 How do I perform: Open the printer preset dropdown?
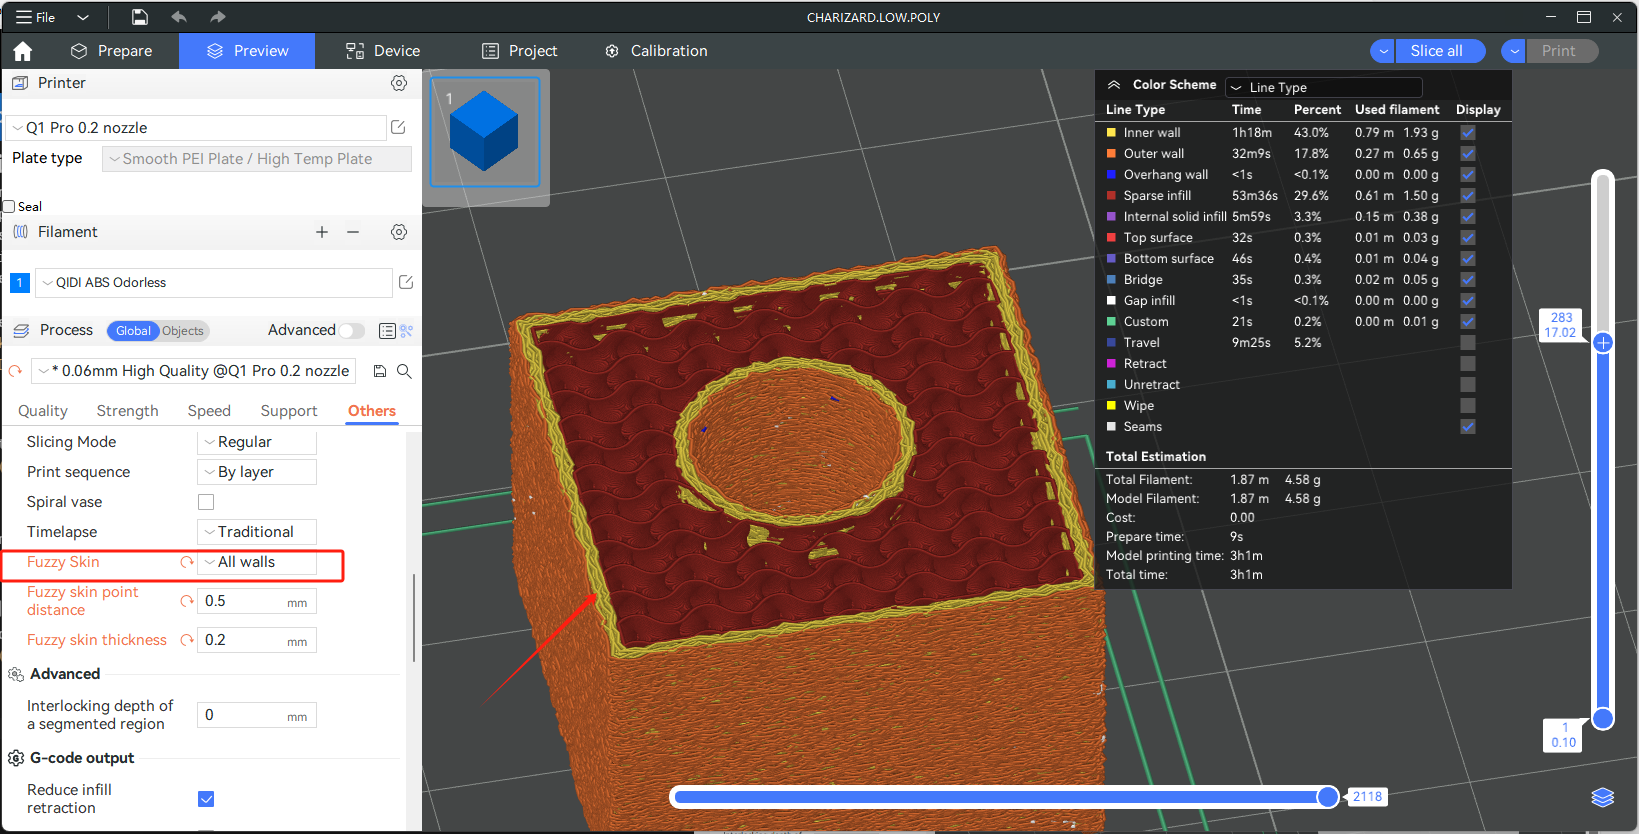click(197, 128)
